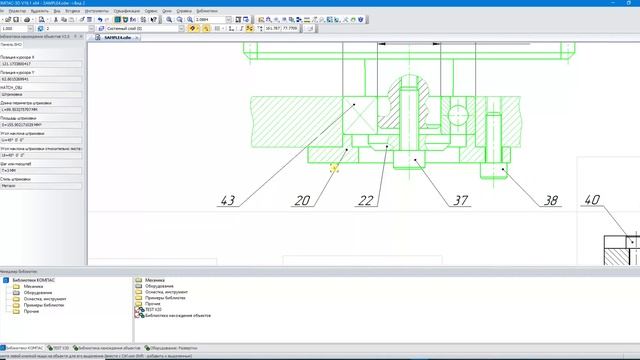Click the icon right of the scale dropdown

[x=238, y=20]
